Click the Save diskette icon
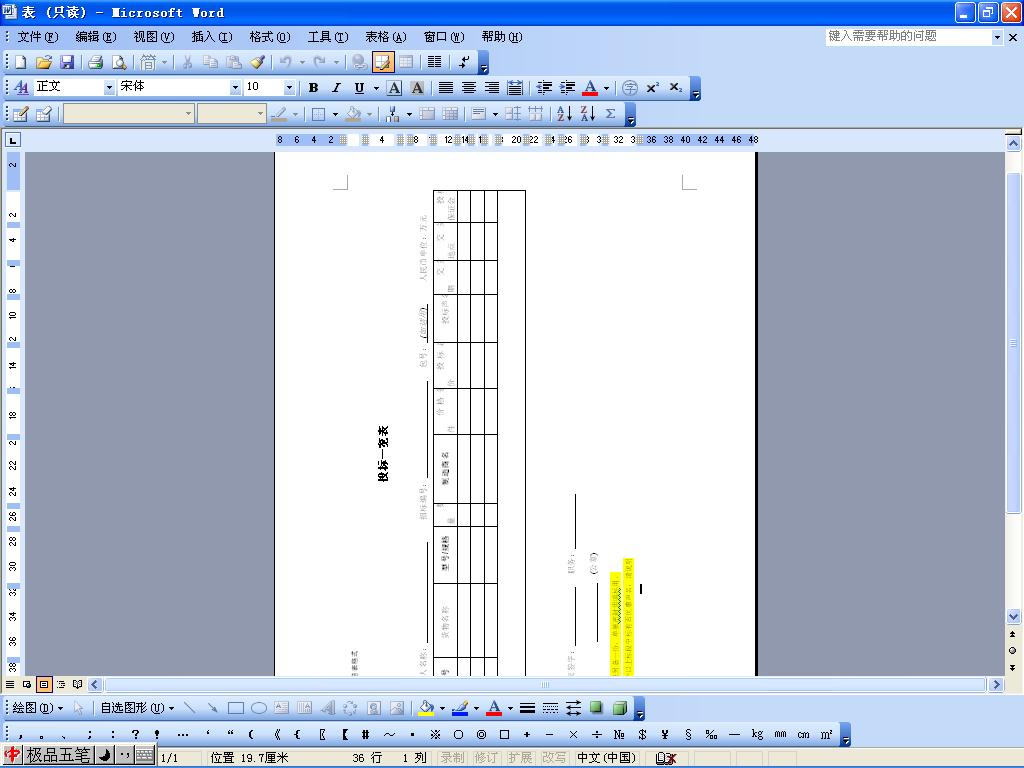1024x768 pixels. coord(67,62)
